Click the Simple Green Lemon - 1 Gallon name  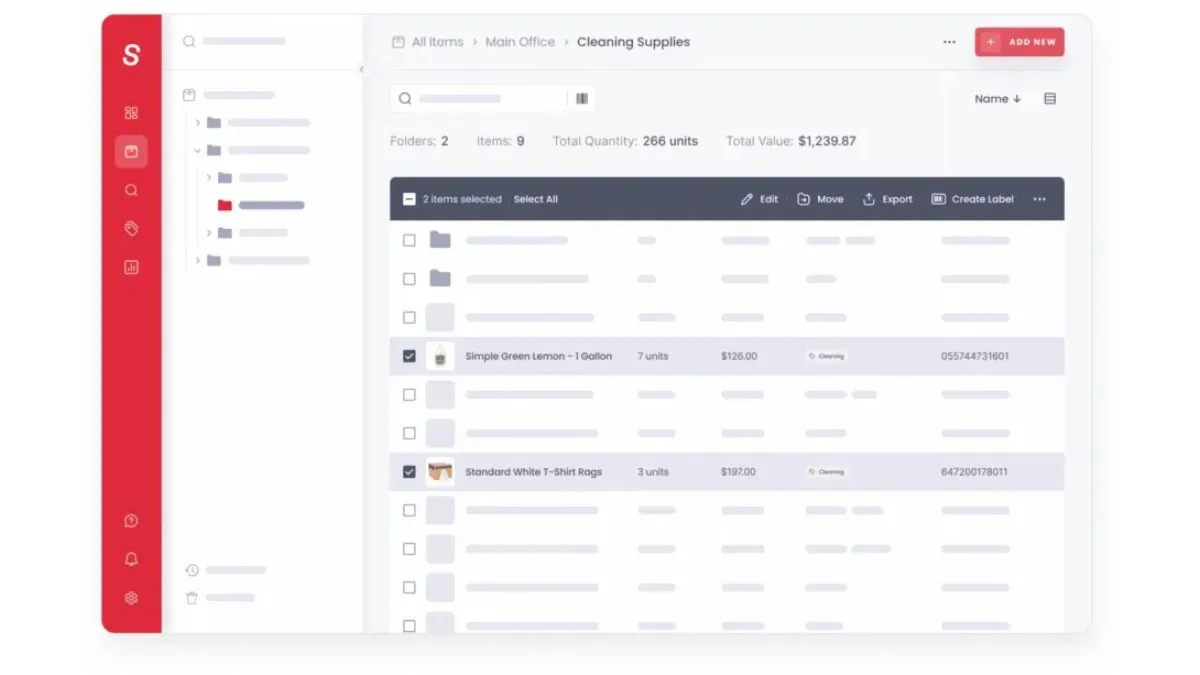point(539,356)
